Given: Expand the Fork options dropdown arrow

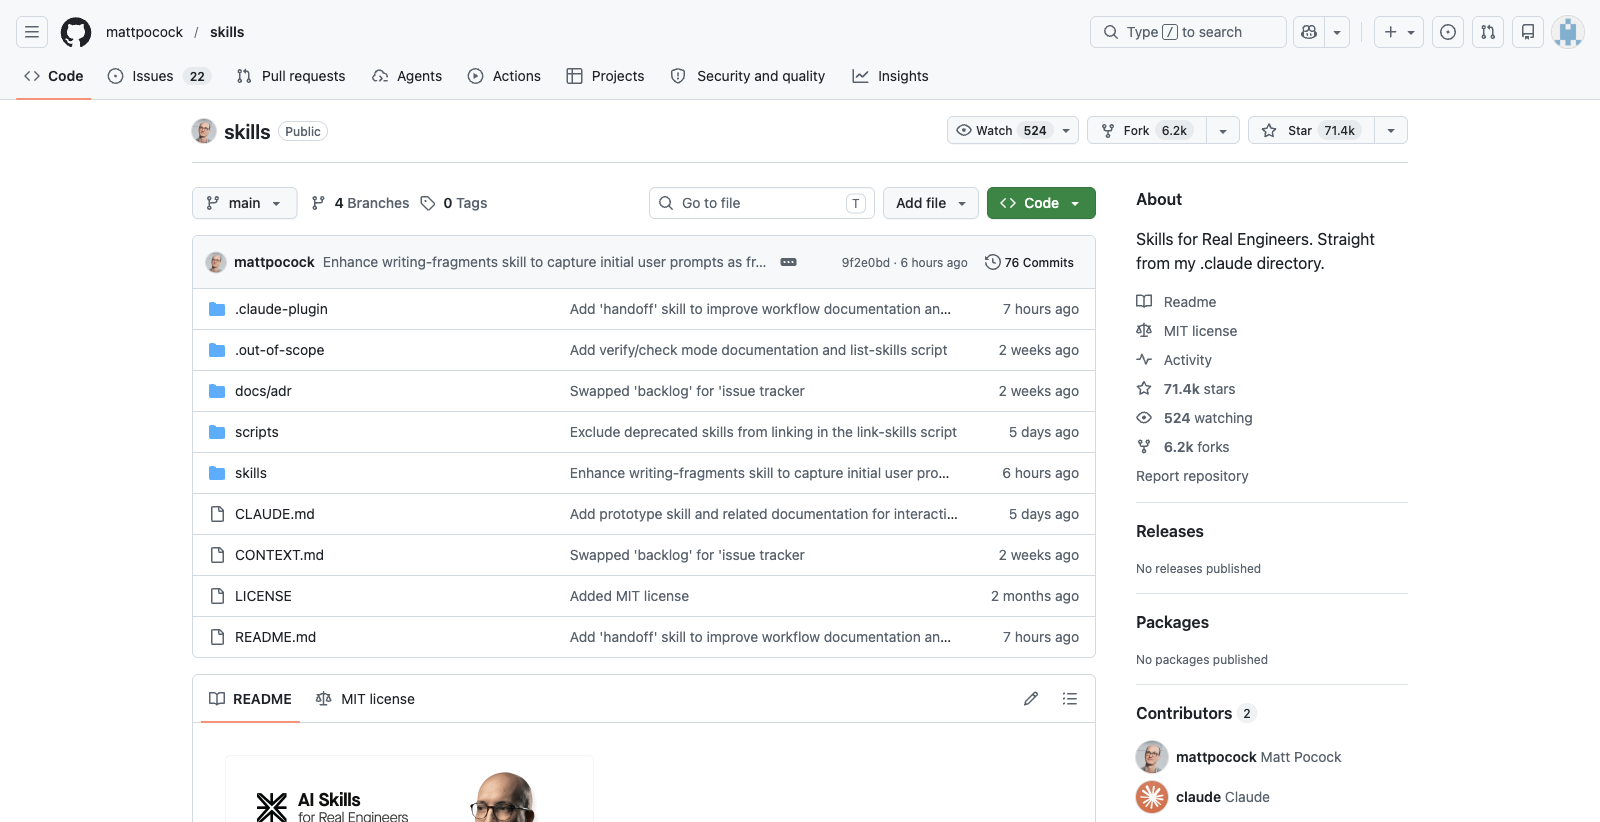Looking at the screenshot, I should coord(1223,131).
